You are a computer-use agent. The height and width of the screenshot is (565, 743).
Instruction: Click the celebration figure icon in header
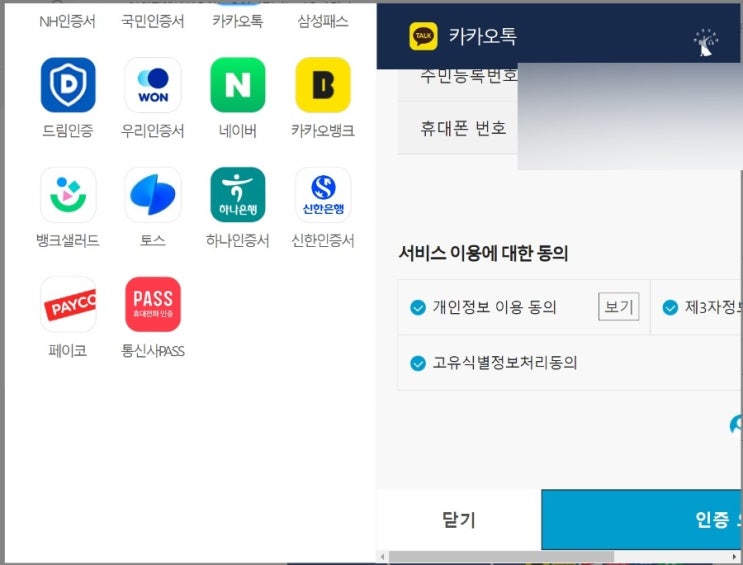click(706, 43)
